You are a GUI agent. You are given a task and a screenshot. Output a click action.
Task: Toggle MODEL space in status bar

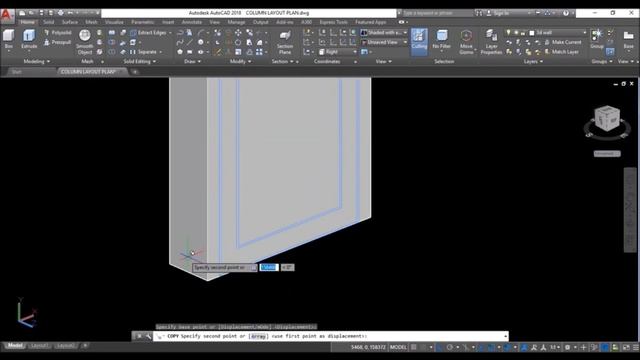pos(398,347)
